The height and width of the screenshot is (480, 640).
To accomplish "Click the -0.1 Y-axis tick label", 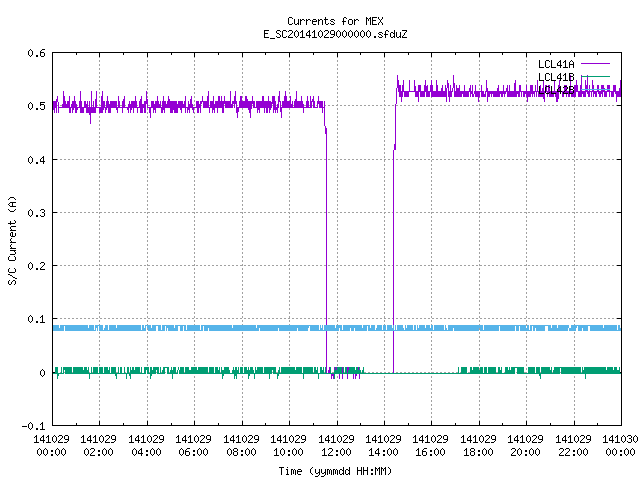I will [x=33, y=426].
